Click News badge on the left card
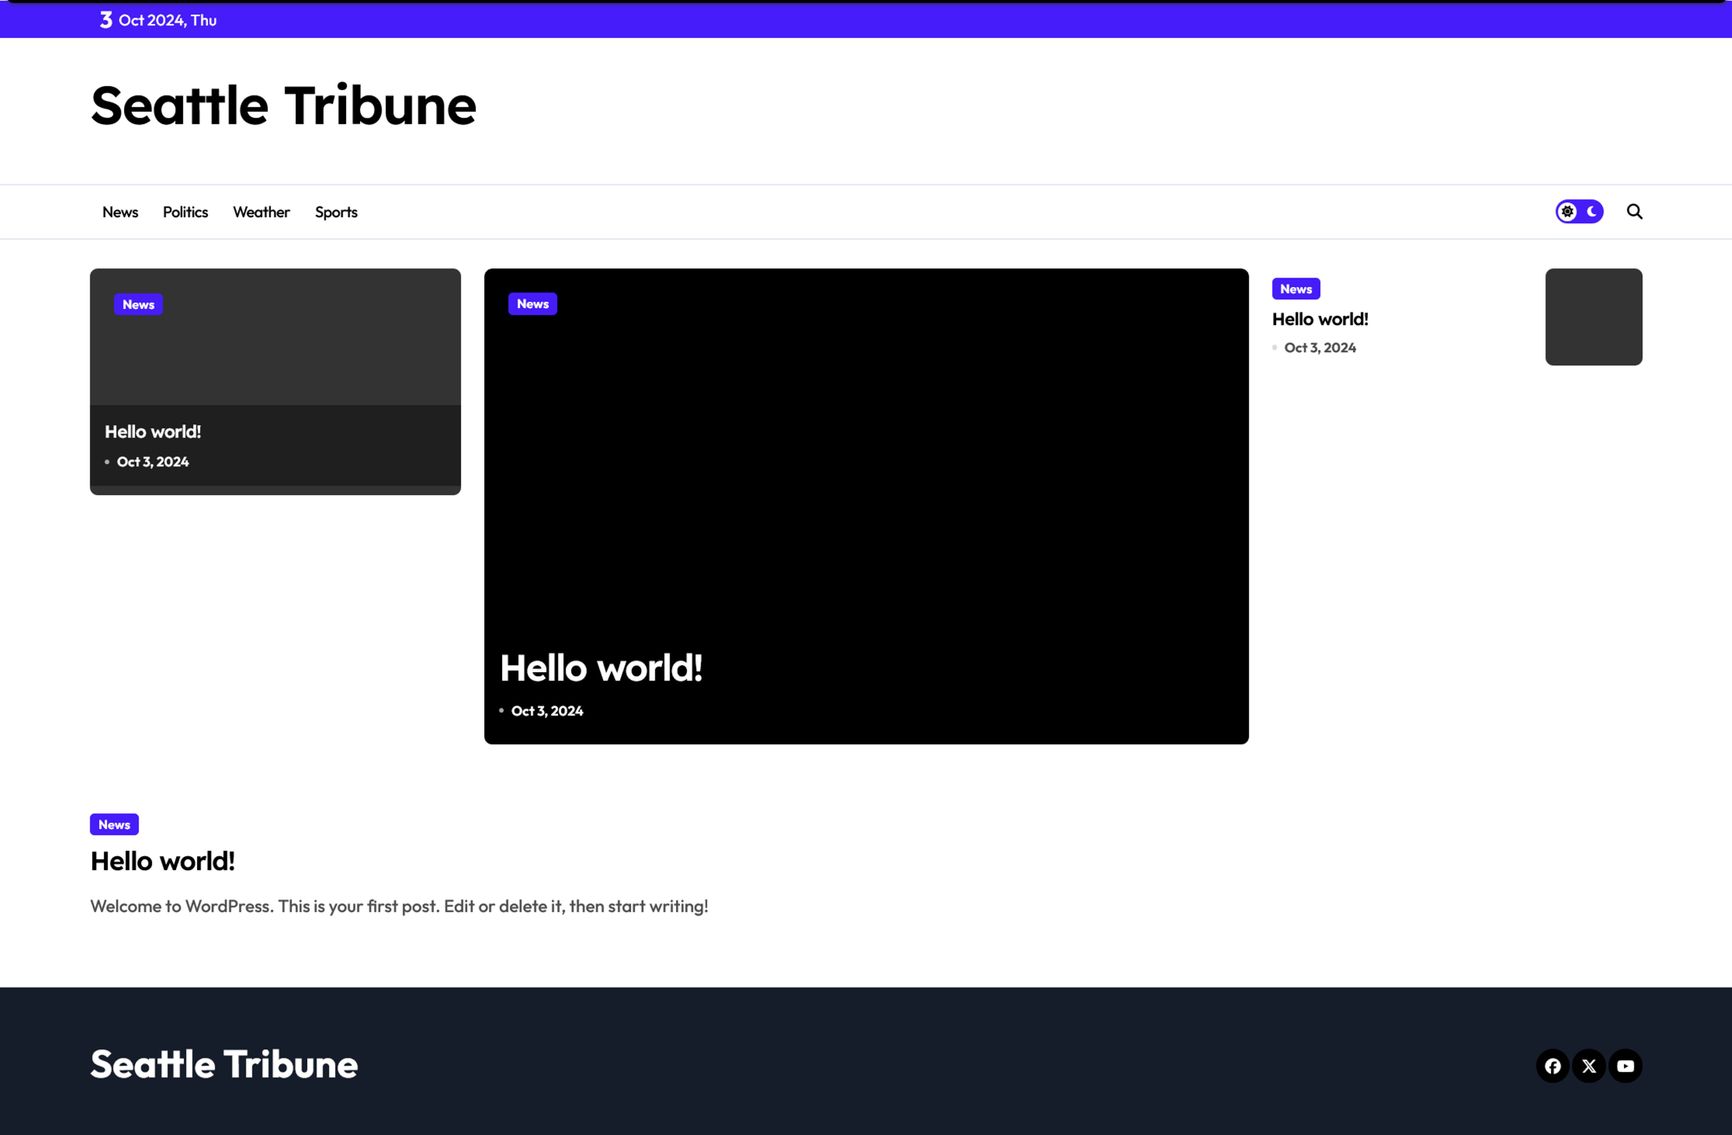The image size is (1732, 1135). (x=138, y=305)
